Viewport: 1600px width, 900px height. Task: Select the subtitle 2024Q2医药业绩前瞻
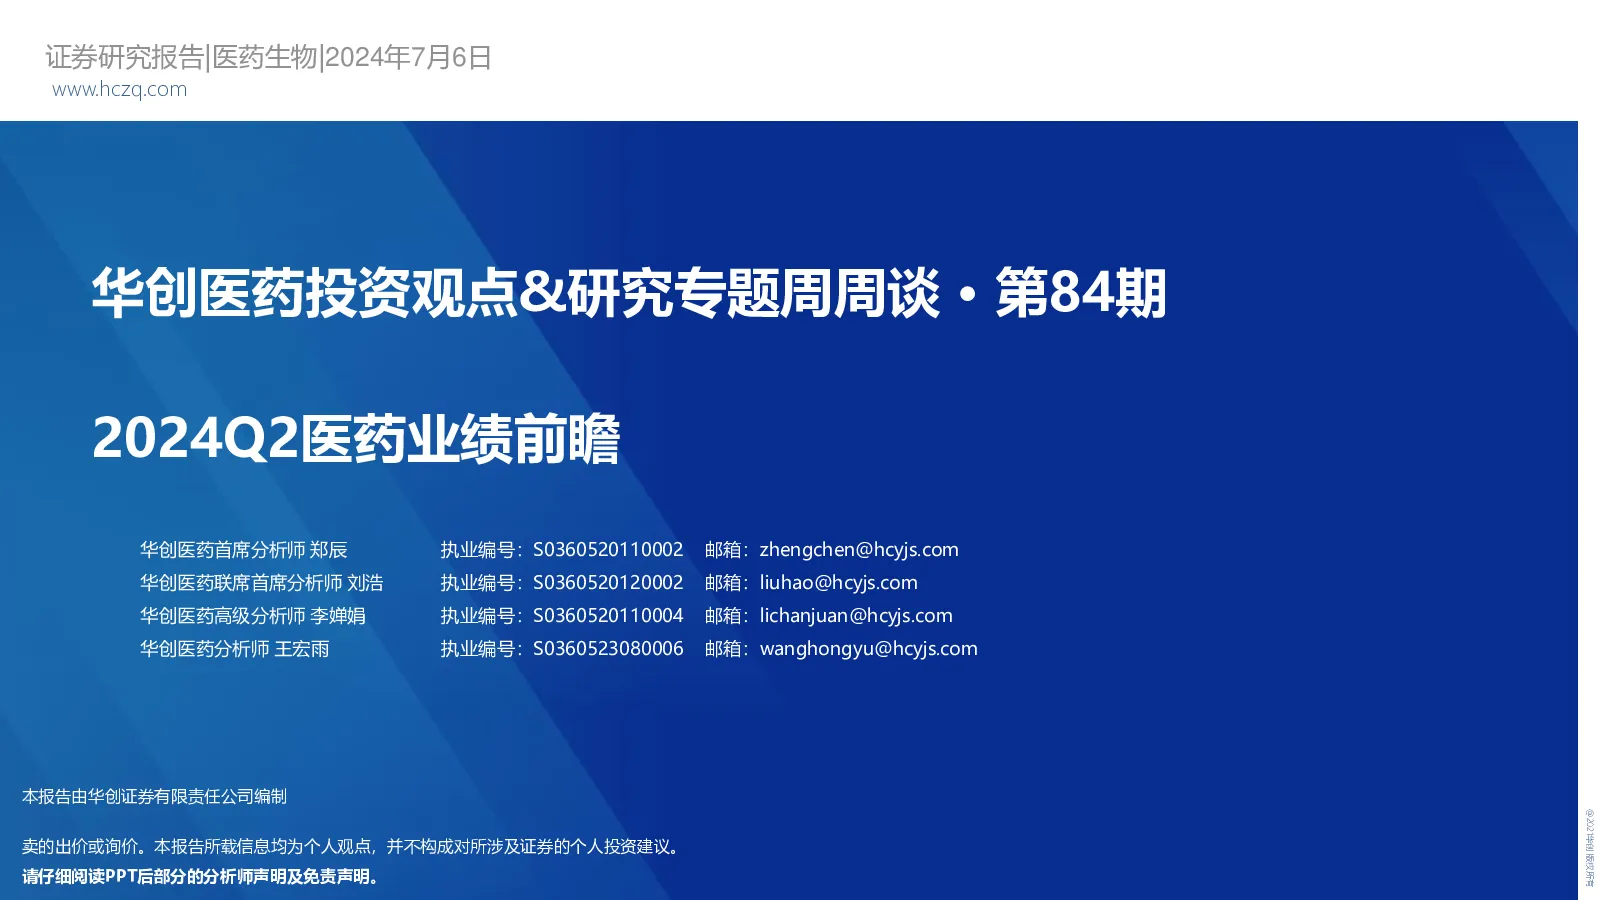click(x=356, y=438)
